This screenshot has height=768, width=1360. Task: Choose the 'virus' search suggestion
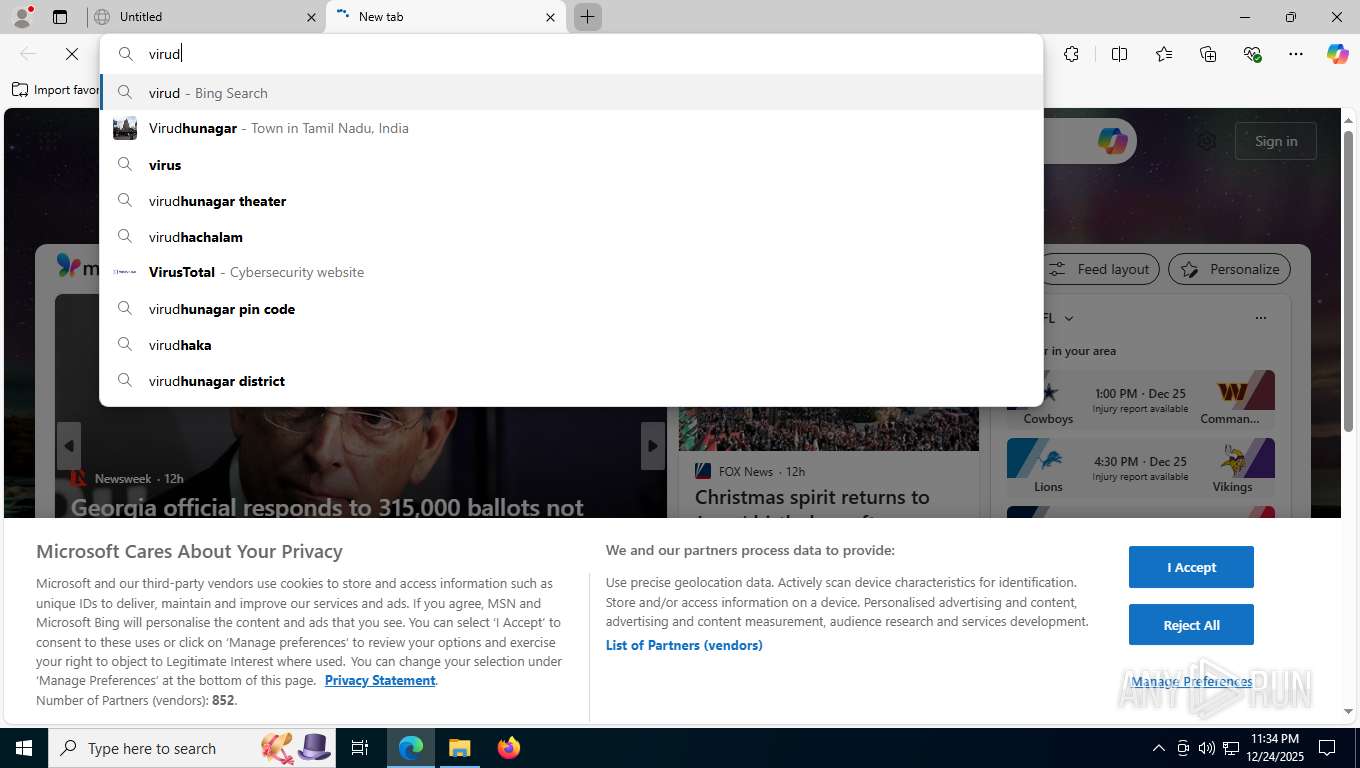click(571, 165)
